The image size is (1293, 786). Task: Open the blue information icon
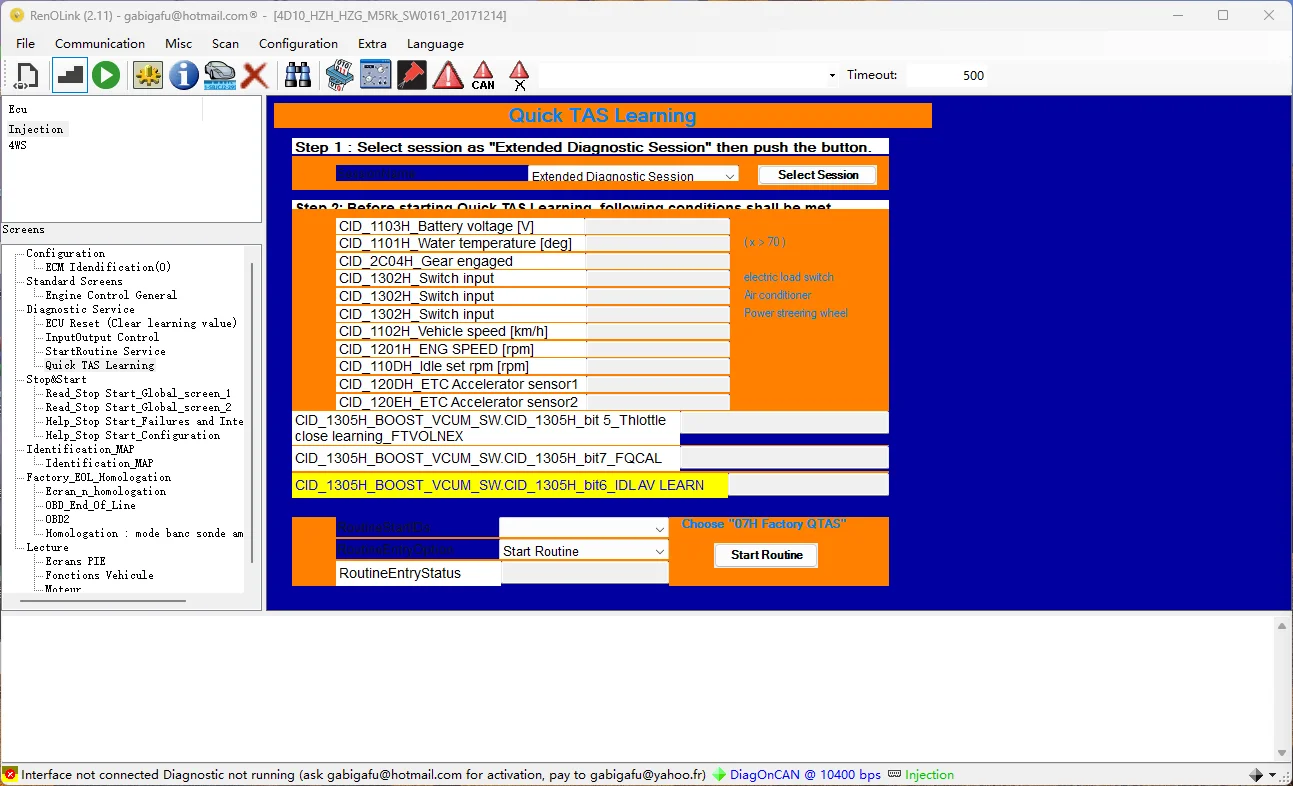184,75
